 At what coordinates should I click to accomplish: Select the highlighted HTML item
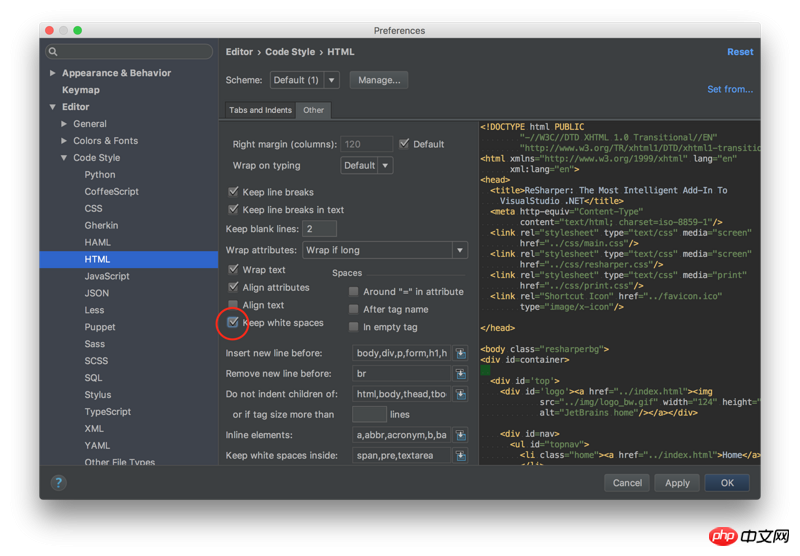129,259
